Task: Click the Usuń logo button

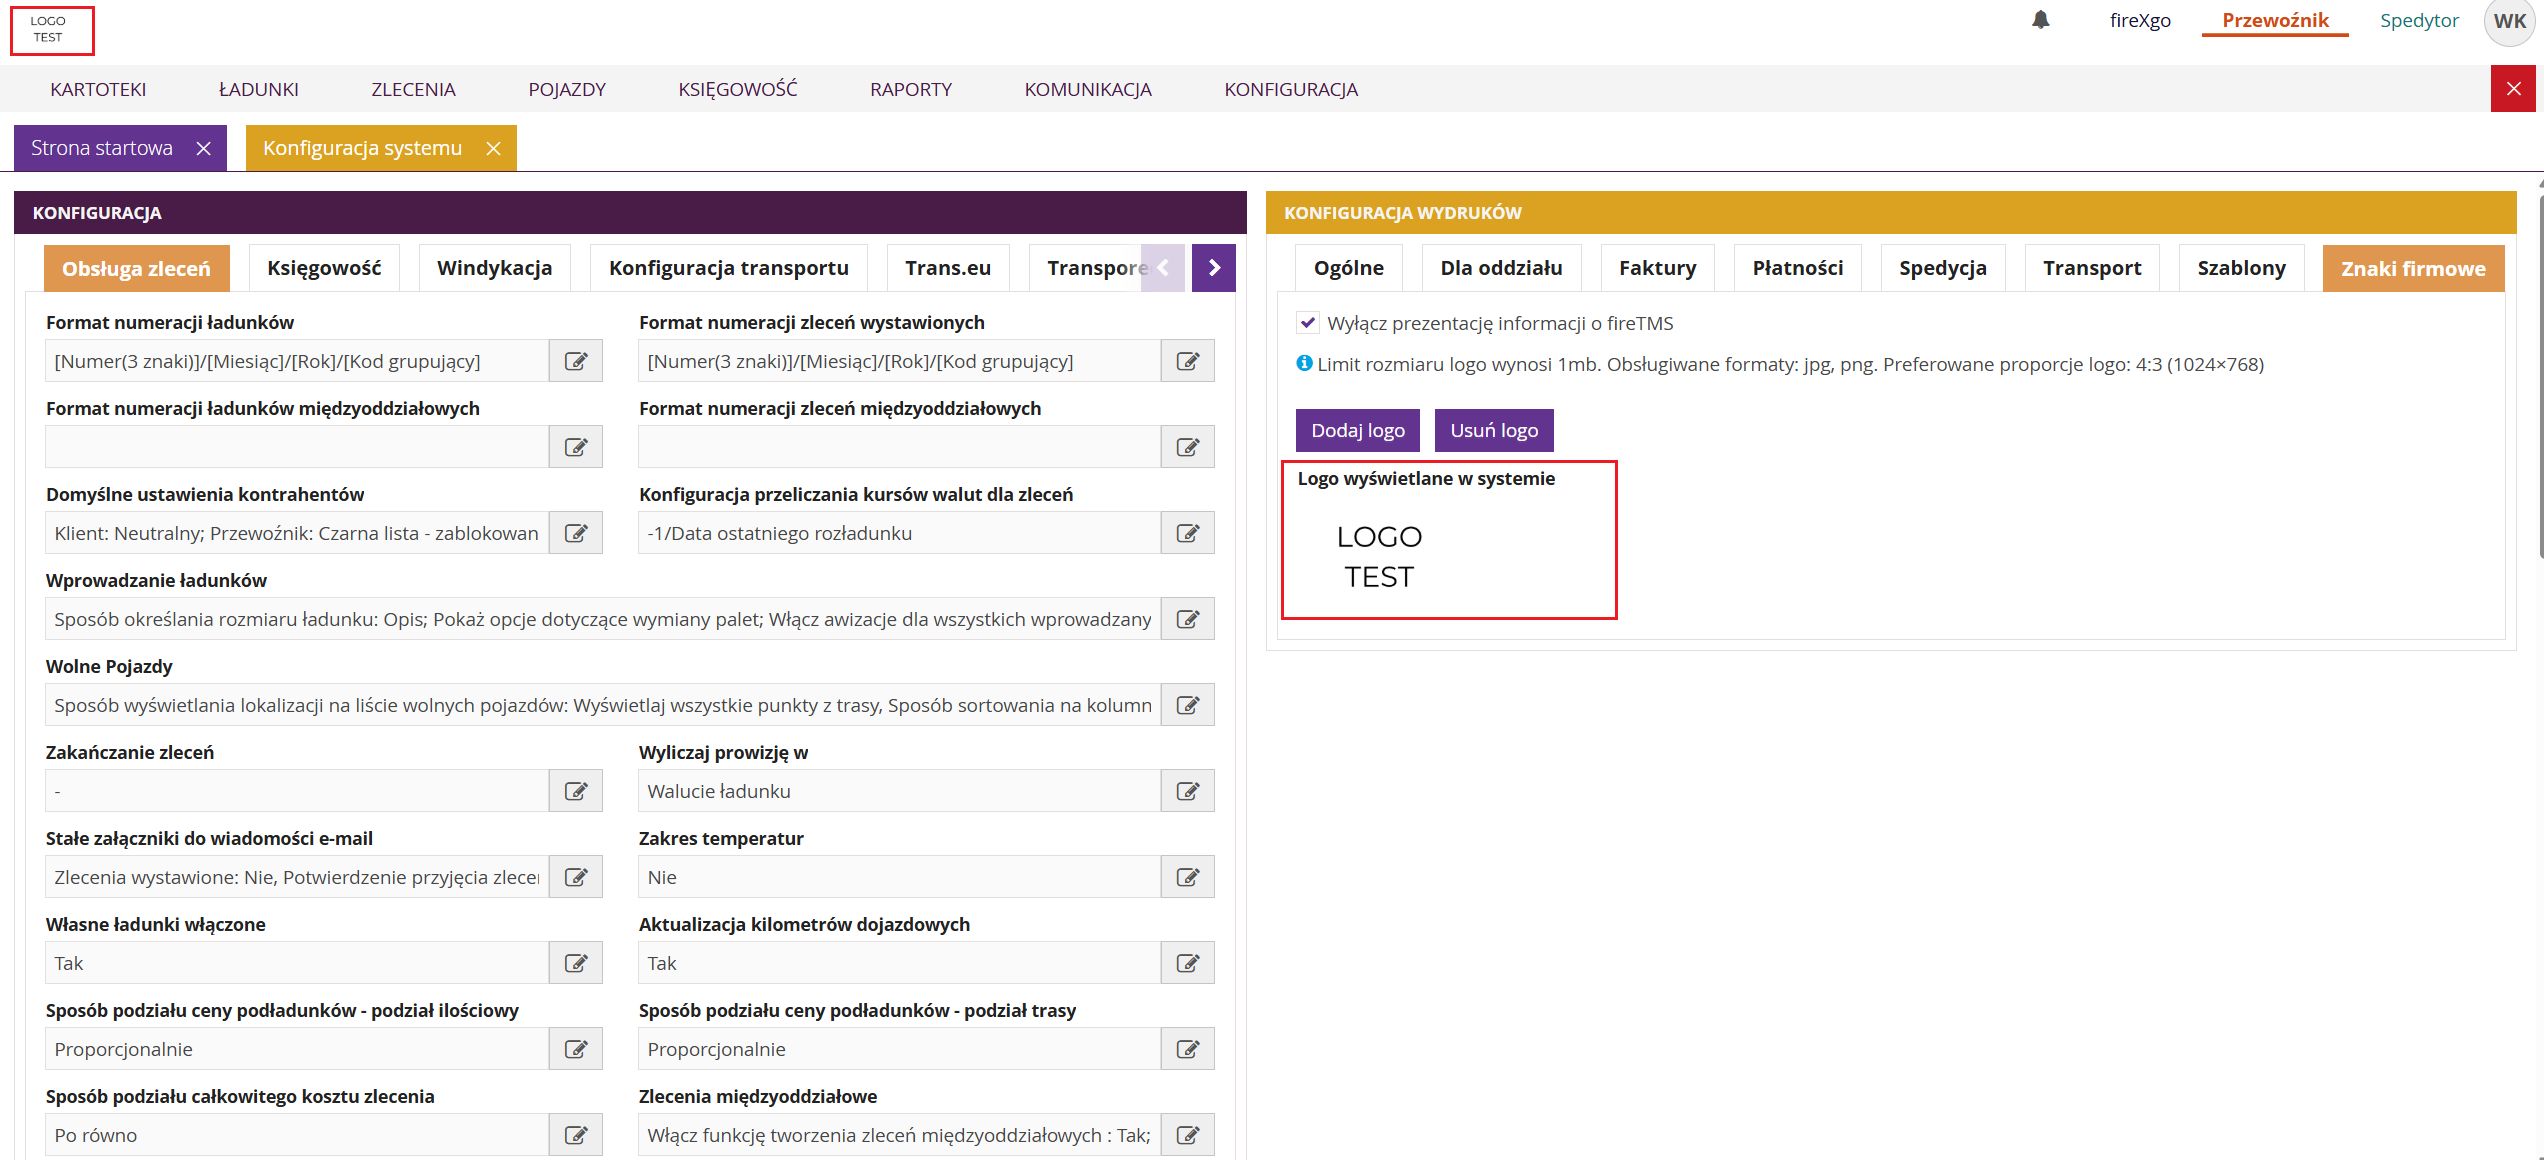Action: (1493, 430)
